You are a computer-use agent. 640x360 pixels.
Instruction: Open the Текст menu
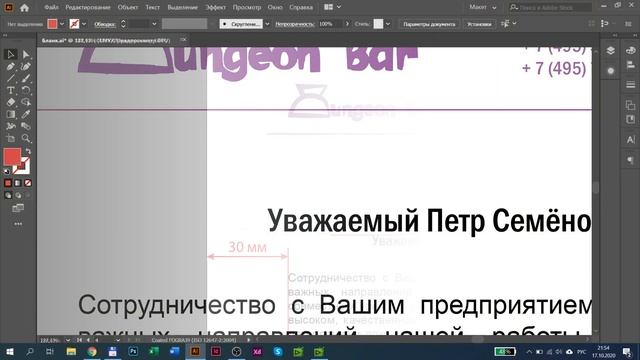pyautogui.click(x=153, y=7)
